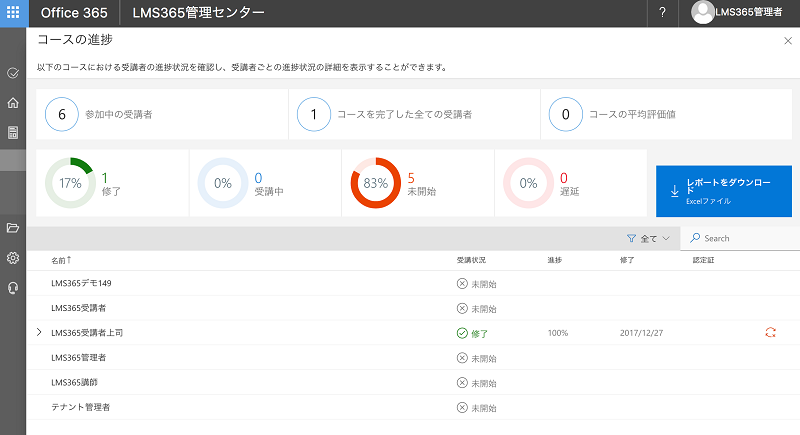
Task: Click the red refresh icon on LMS365受講者上司 row
Action: [769, 332]
